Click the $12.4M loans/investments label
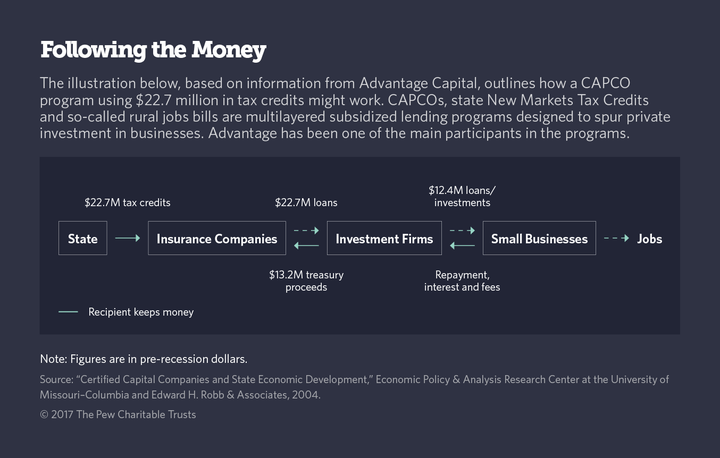Screen dimensions: 720x458 tap(462, 197)
